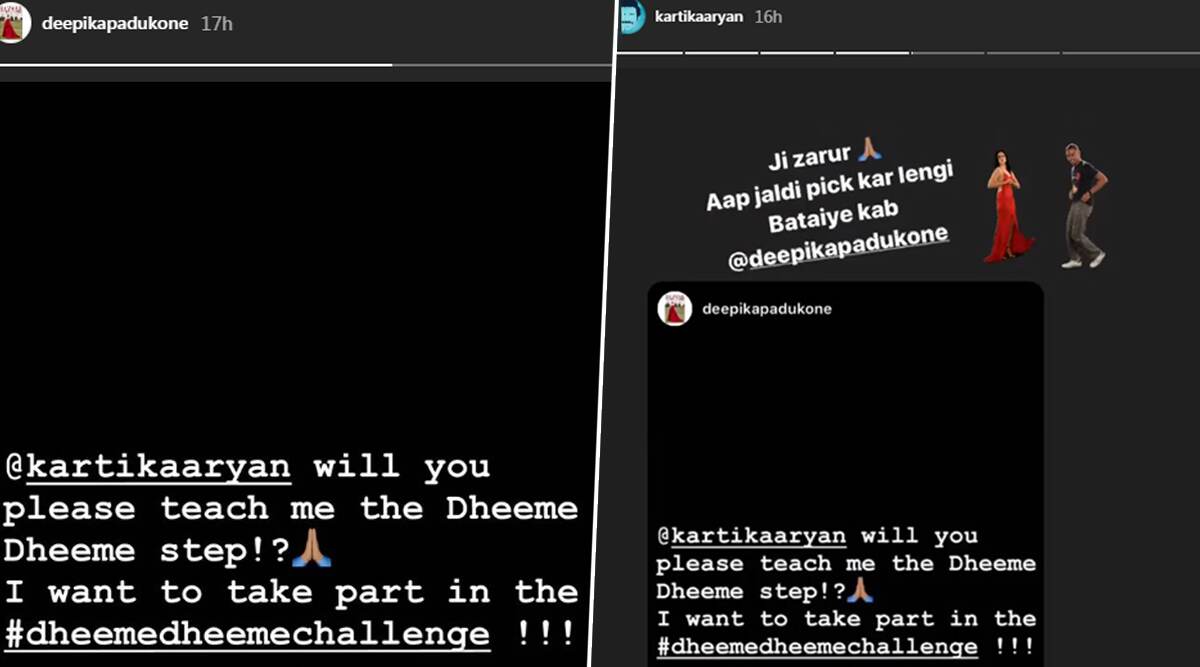Tap @kartikaaryan mention in the embedded story
The height and width of the screenshot is (667, 1200).
point(751,536)
